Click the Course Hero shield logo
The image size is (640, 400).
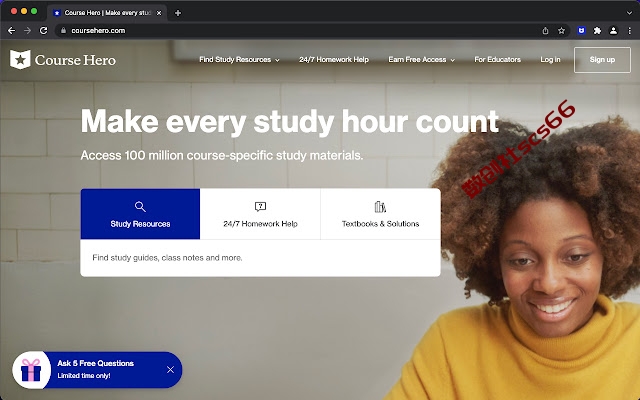[20, 60]
